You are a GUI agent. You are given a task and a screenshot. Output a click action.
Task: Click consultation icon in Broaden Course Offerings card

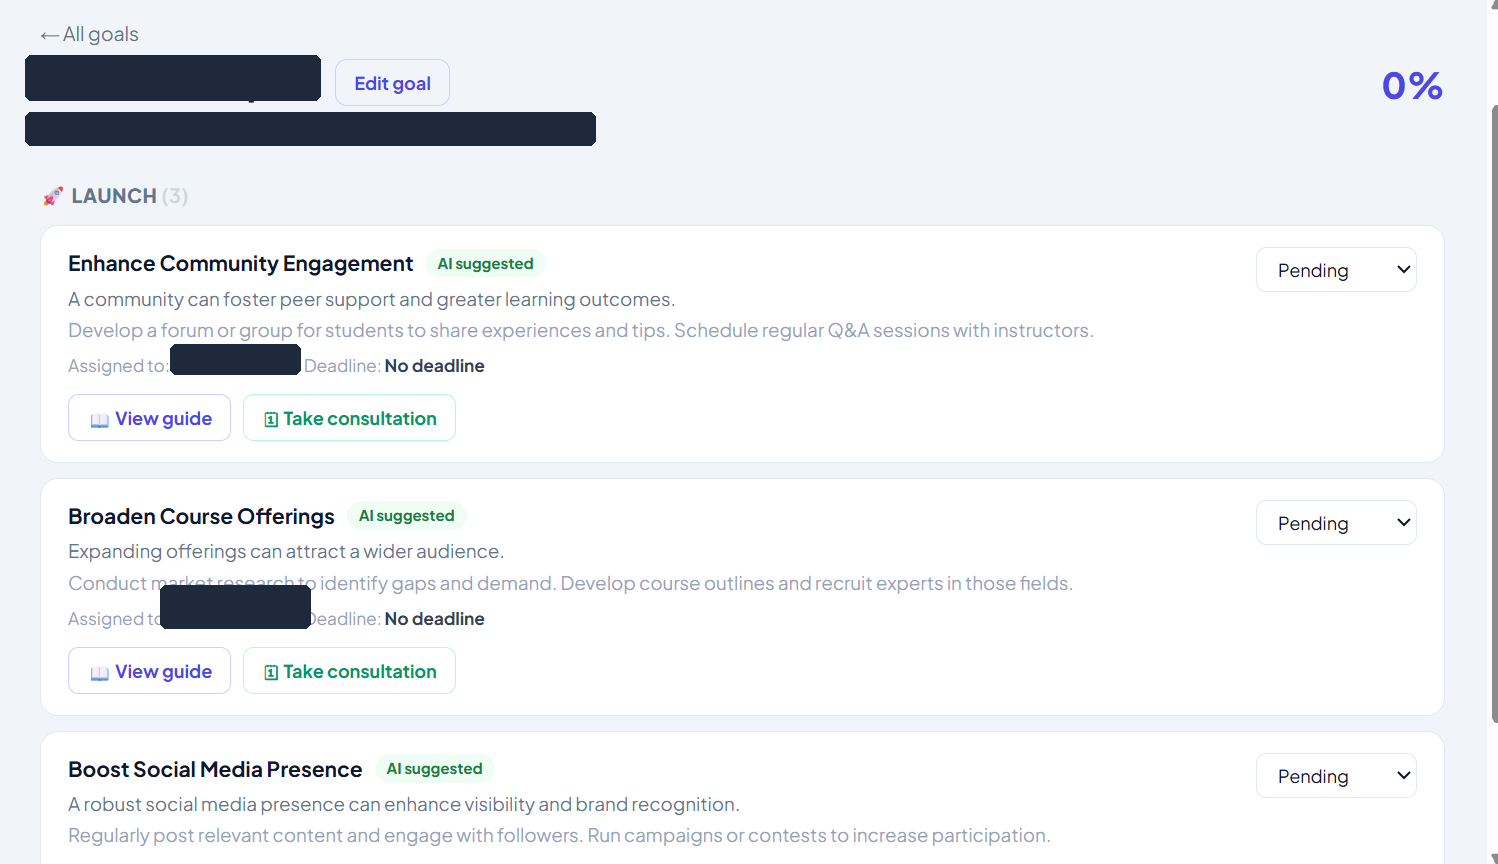[271, 673]
